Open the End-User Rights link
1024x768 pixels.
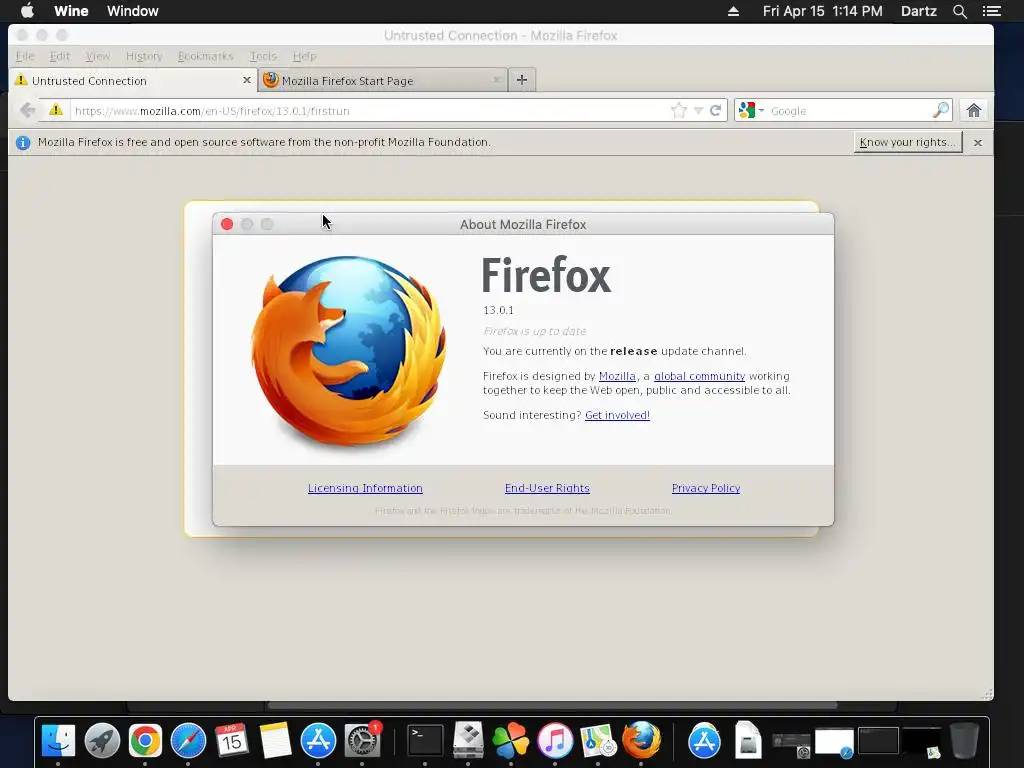point(547,488)
